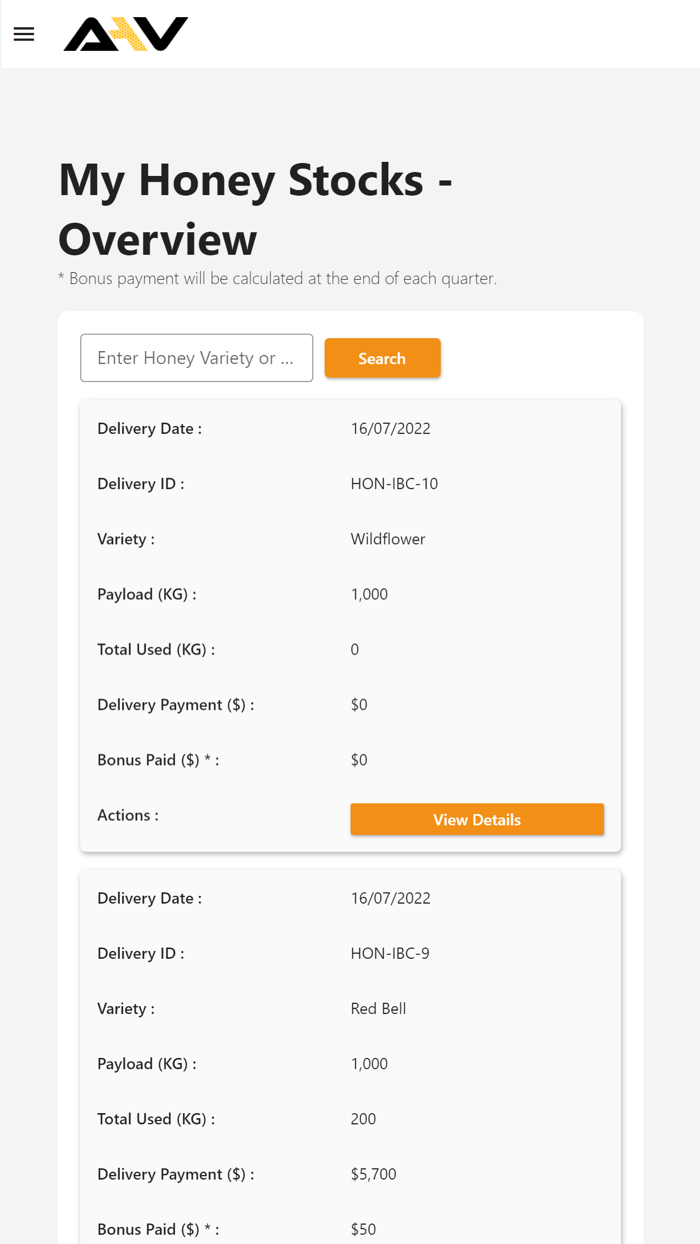Click Total Used value of 200
700x1244 pixels.
tap(363, 1119)
